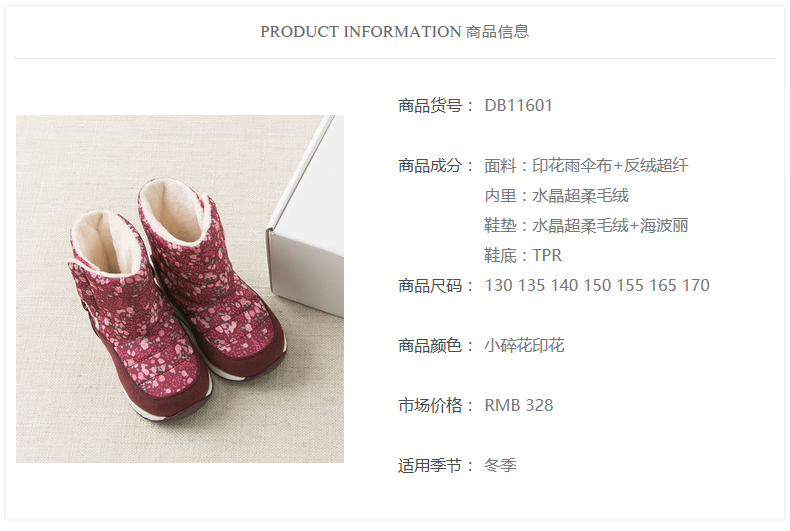Click the PRODUCT INFORMATION 商品信息 heading
The width and height of the screenshot is (790, 531).
[394, 32]
